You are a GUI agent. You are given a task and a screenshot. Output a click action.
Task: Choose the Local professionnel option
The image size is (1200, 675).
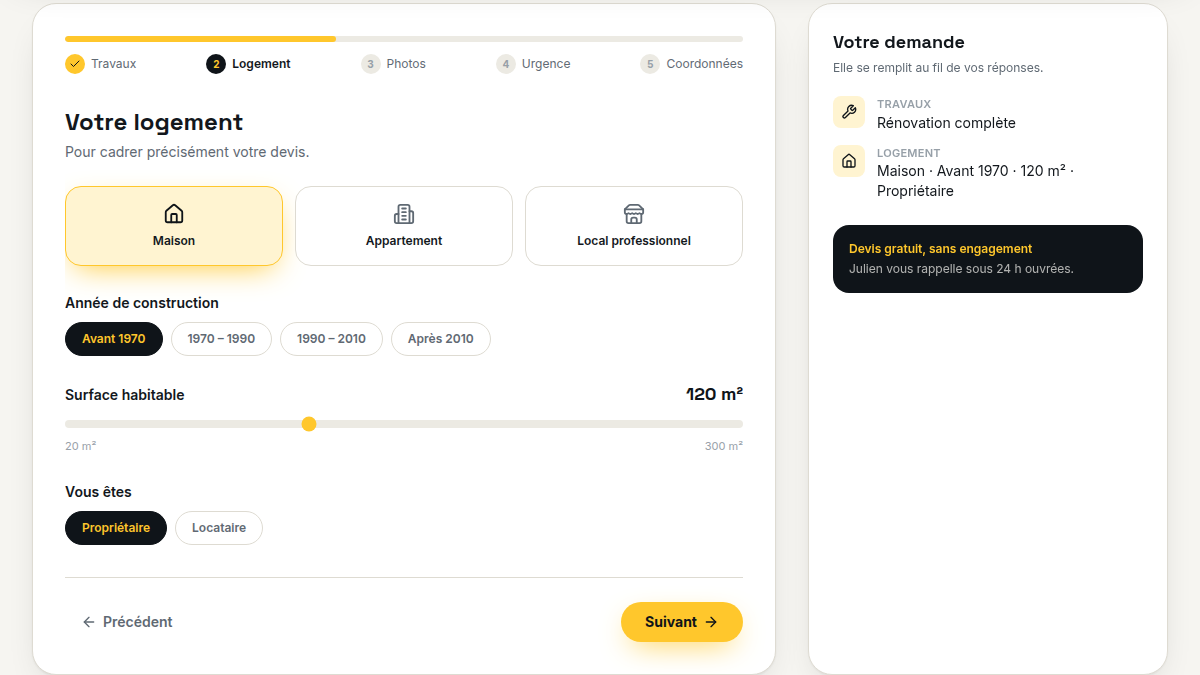click(634, 226)
